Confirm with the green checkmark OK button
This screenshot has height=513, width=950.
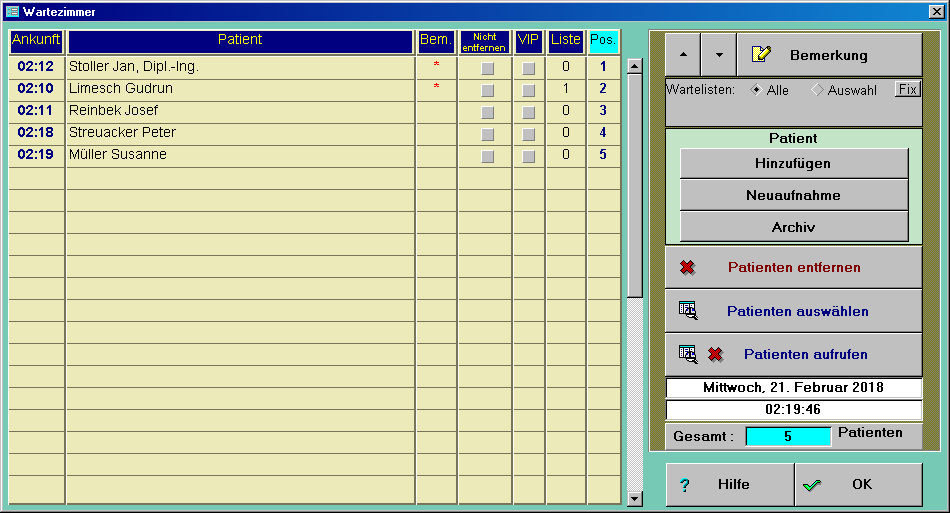pyautogui.click(x=859, y=484)
